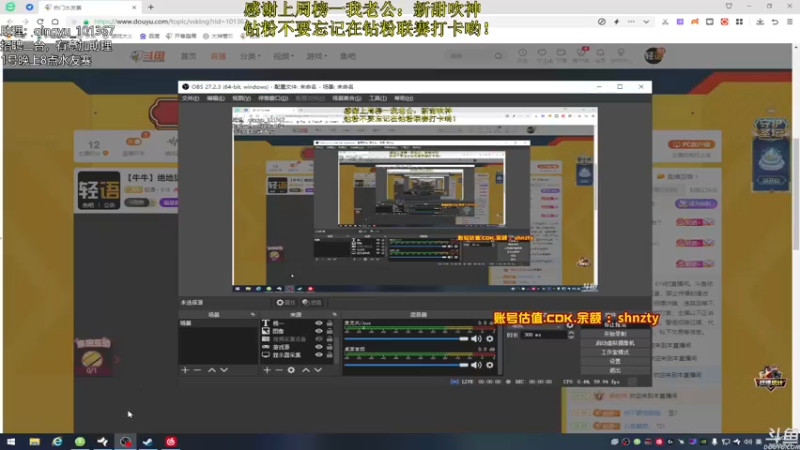This screenshot has width=800, height=450.
Task: Move the selected source down
Action: click(x=318, y=370)
